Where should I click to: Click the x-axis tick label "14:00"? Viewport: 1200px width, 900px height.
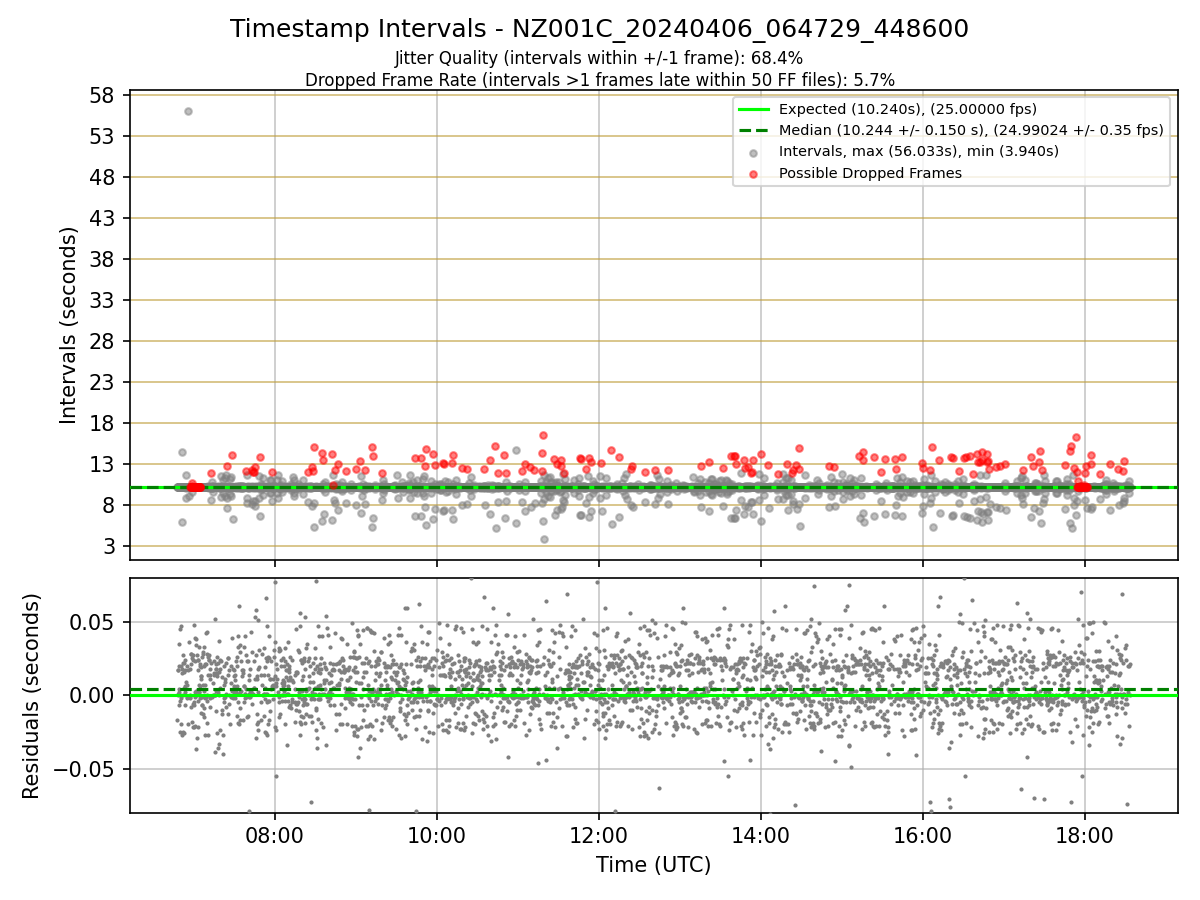(761, 834)
